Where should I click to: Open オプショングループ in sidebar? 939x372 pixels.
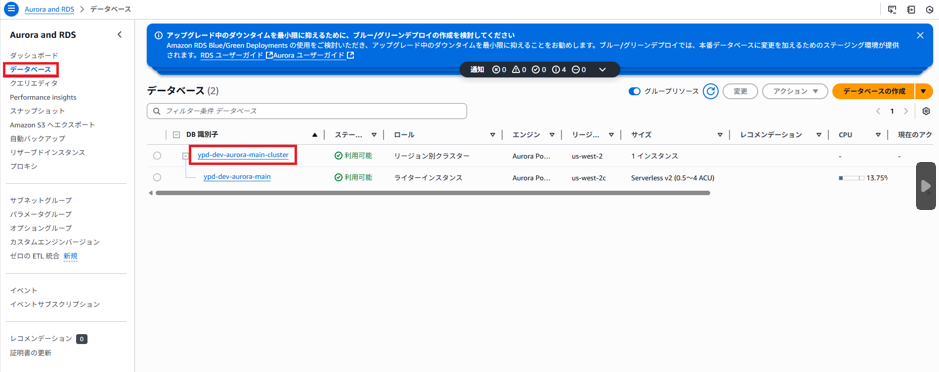pyautogui.click(x=41, y=228)
